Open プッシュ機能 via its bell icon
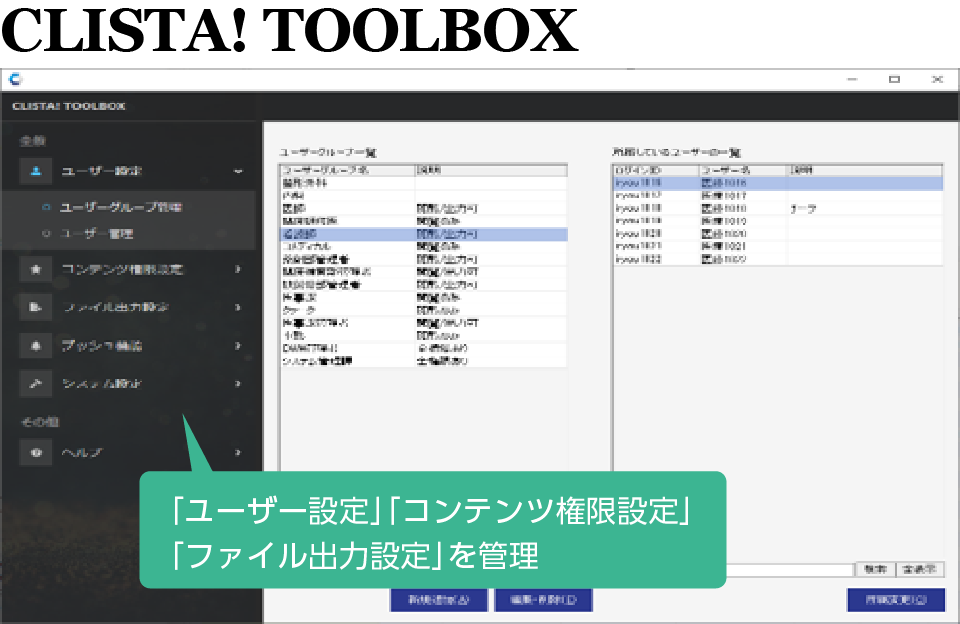This screenshot has height=624, width=960. coord(35,345)
